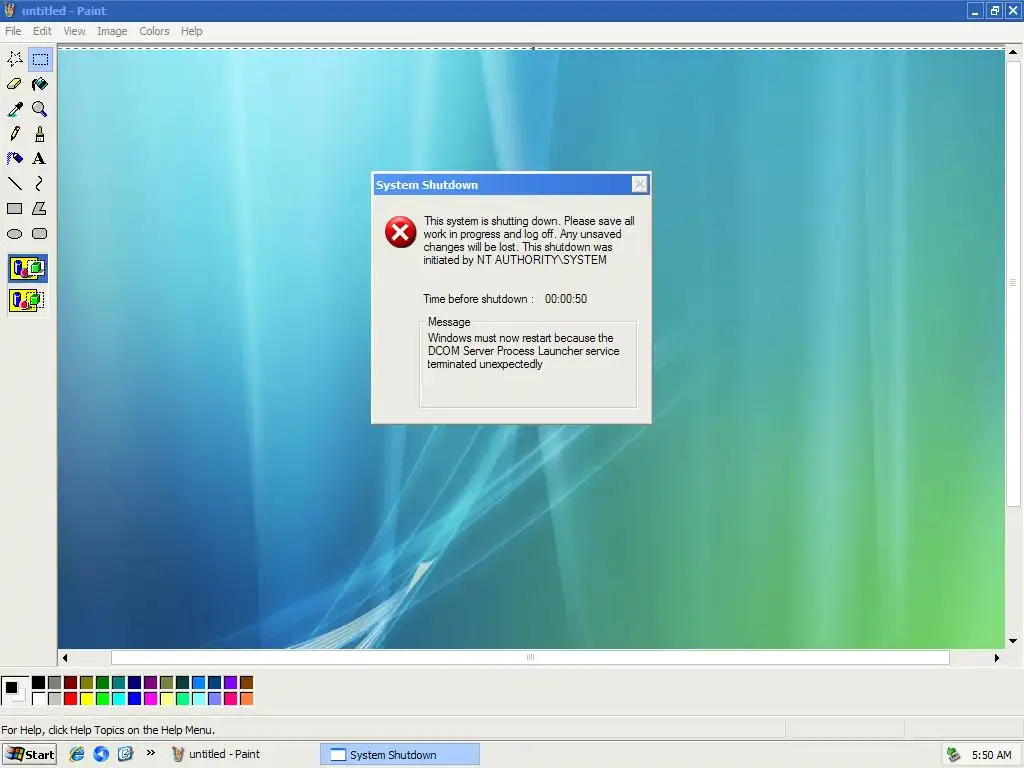Activate the Fill With Color bucket
Image resolution: width=1024 pixels, height=768 pixels.
click(40, 84)
